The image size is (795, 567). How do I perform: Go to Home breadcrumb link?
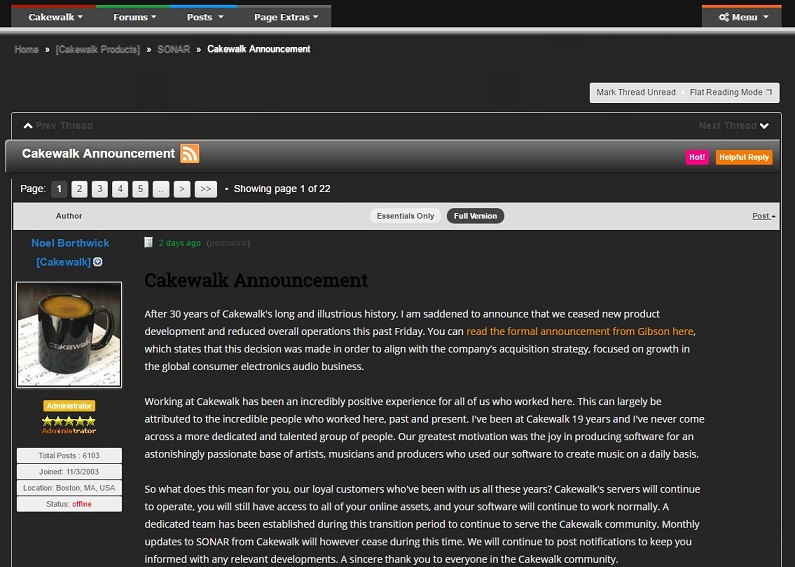(x=26, y=49)
